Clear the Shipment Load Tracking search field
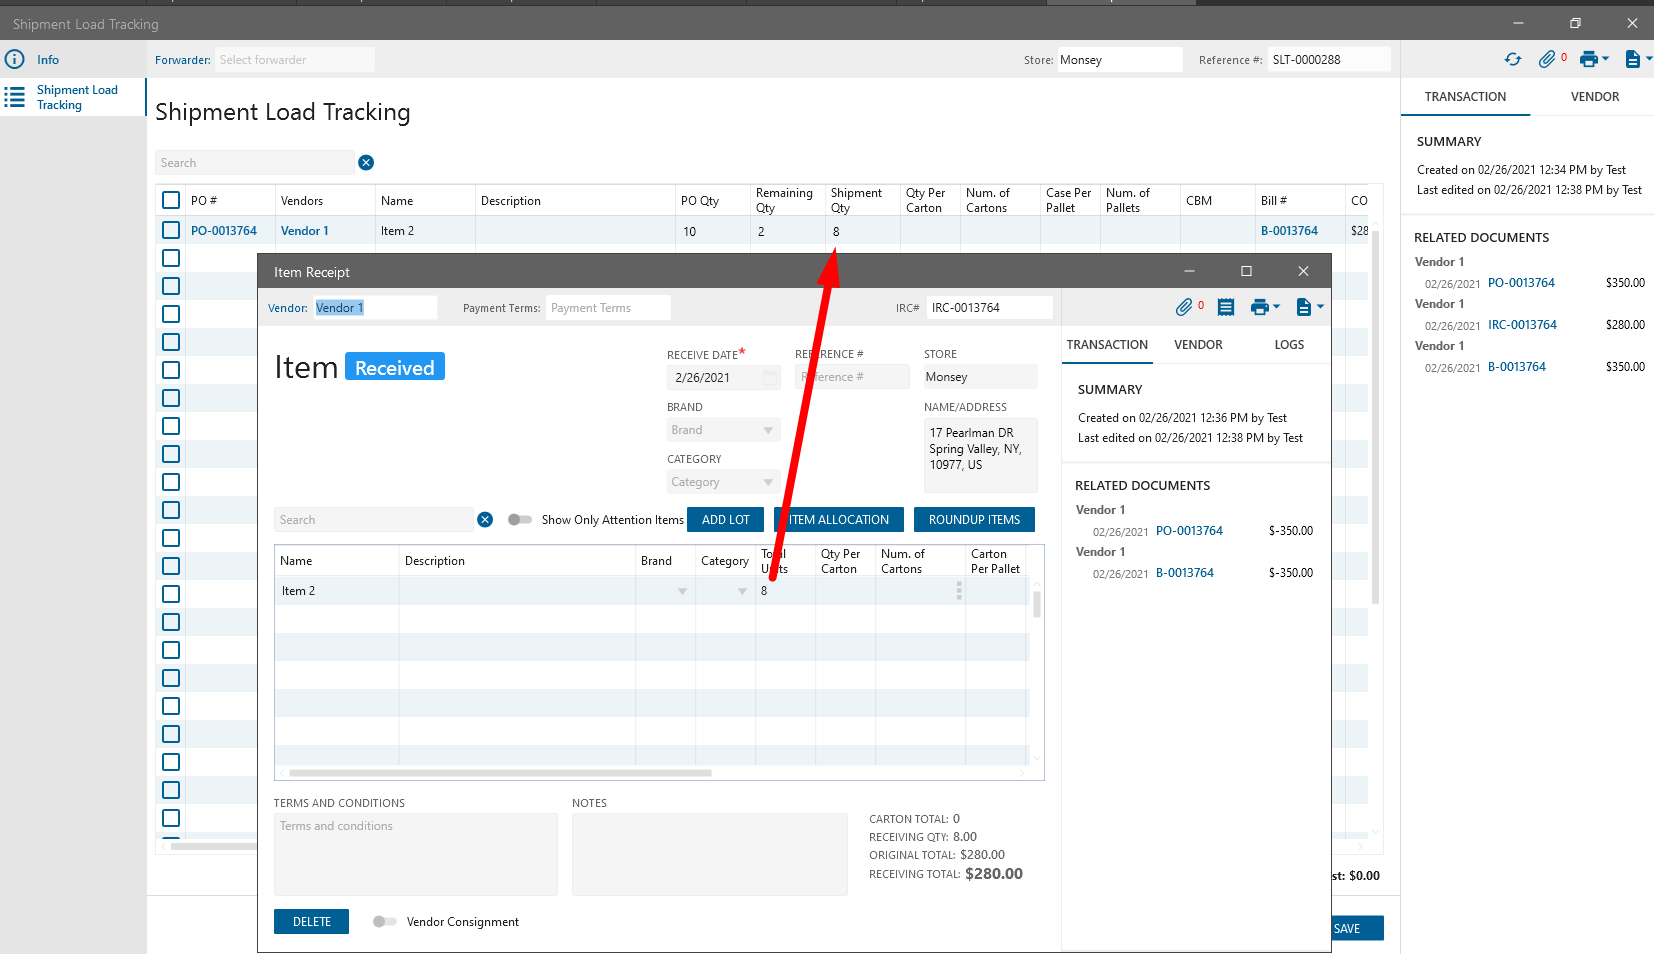This screenshot has height=954, width=1654. coord(366,163)
